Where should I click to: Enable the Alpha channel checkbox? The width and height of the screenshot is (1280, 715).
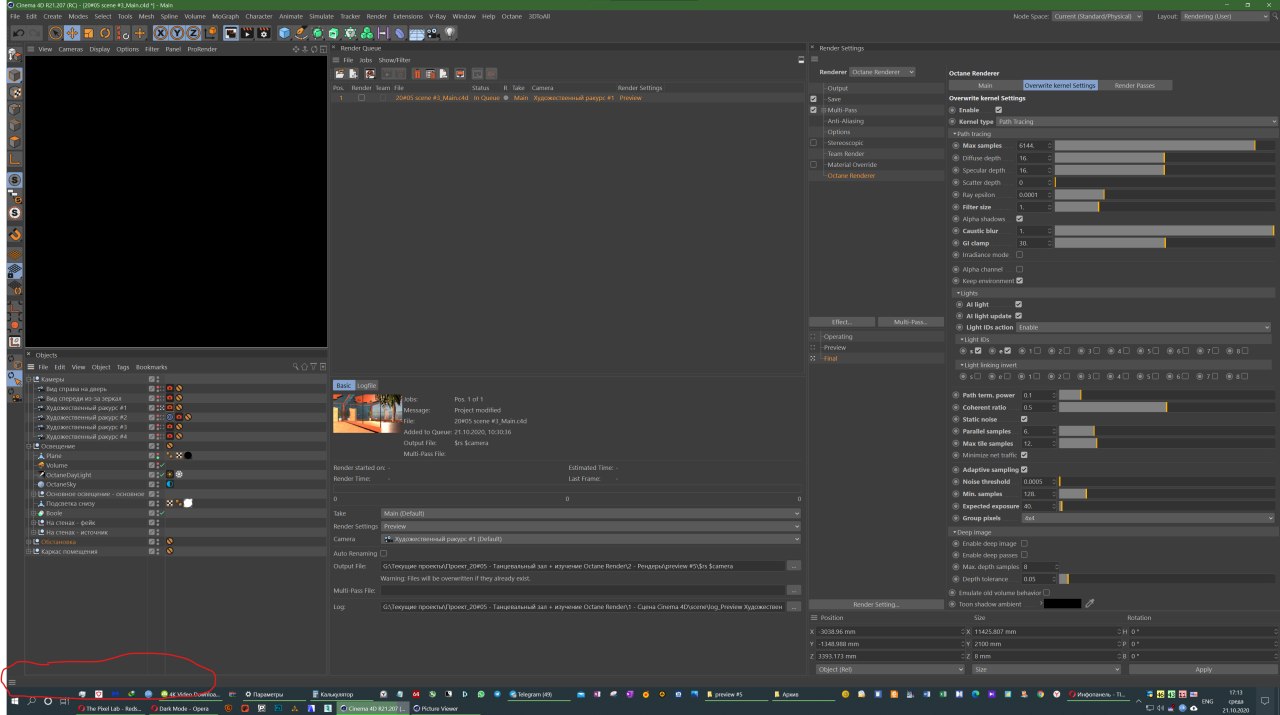click(x=1019, y=269)
